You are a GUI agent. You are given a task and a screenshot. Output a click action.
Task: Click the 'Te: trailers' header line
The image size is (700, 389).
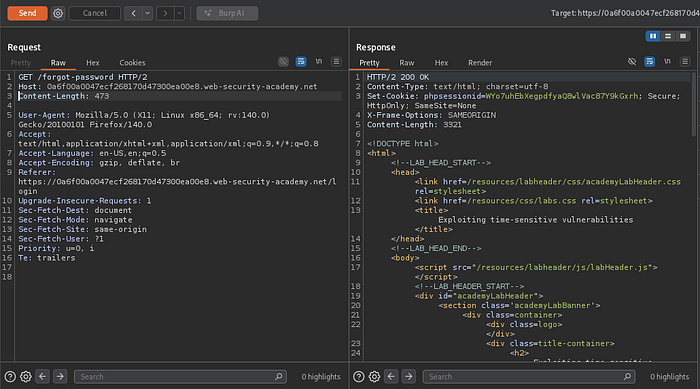pos(47,258)
